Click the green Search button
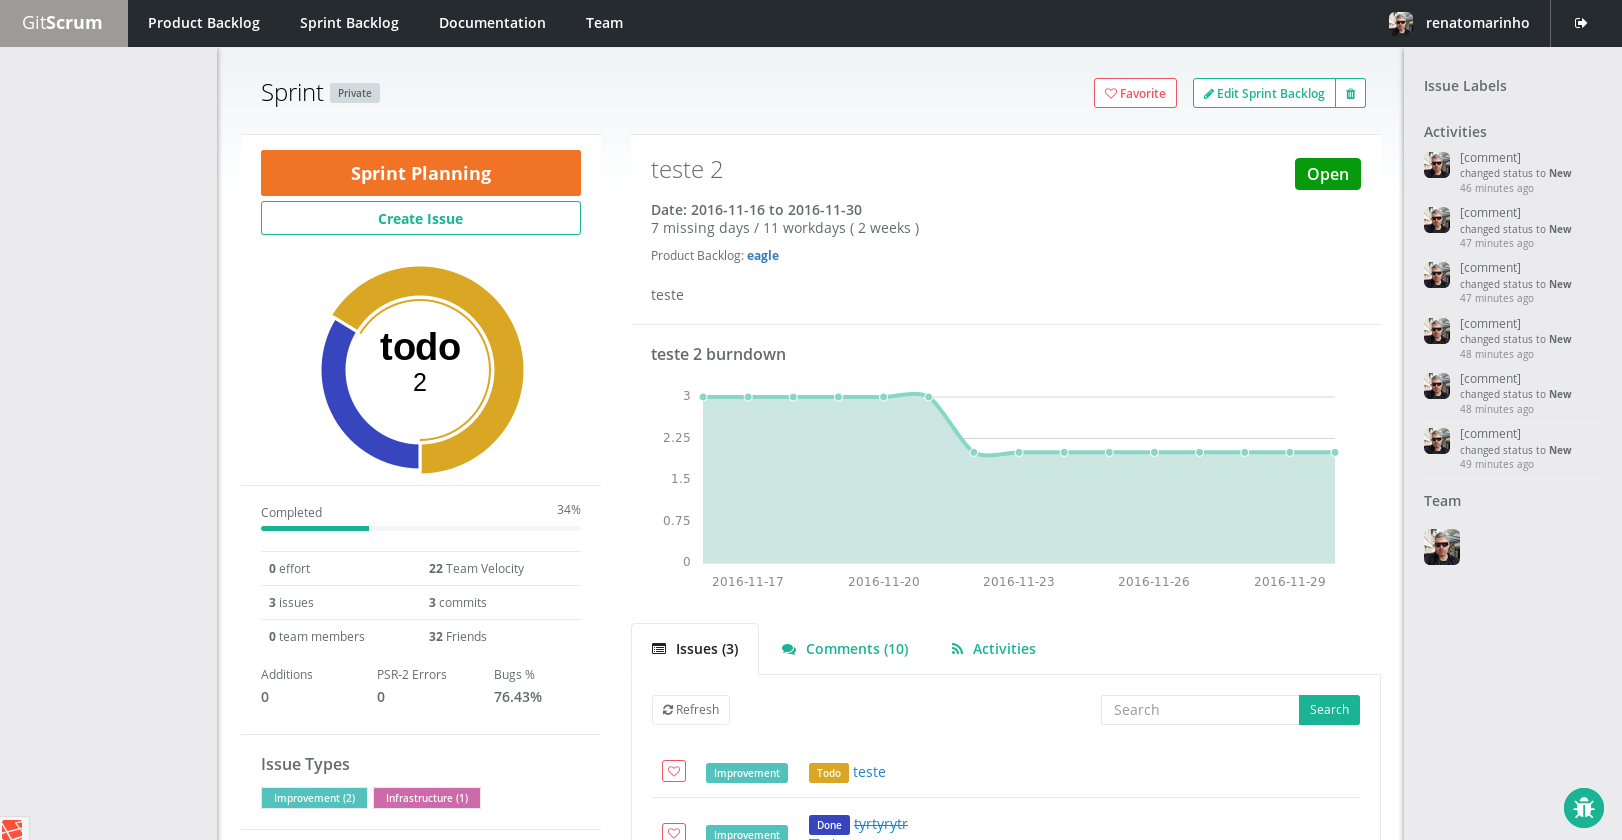Image resolution: width=1622 pixels, height=840 pixels. point(1329,710)
